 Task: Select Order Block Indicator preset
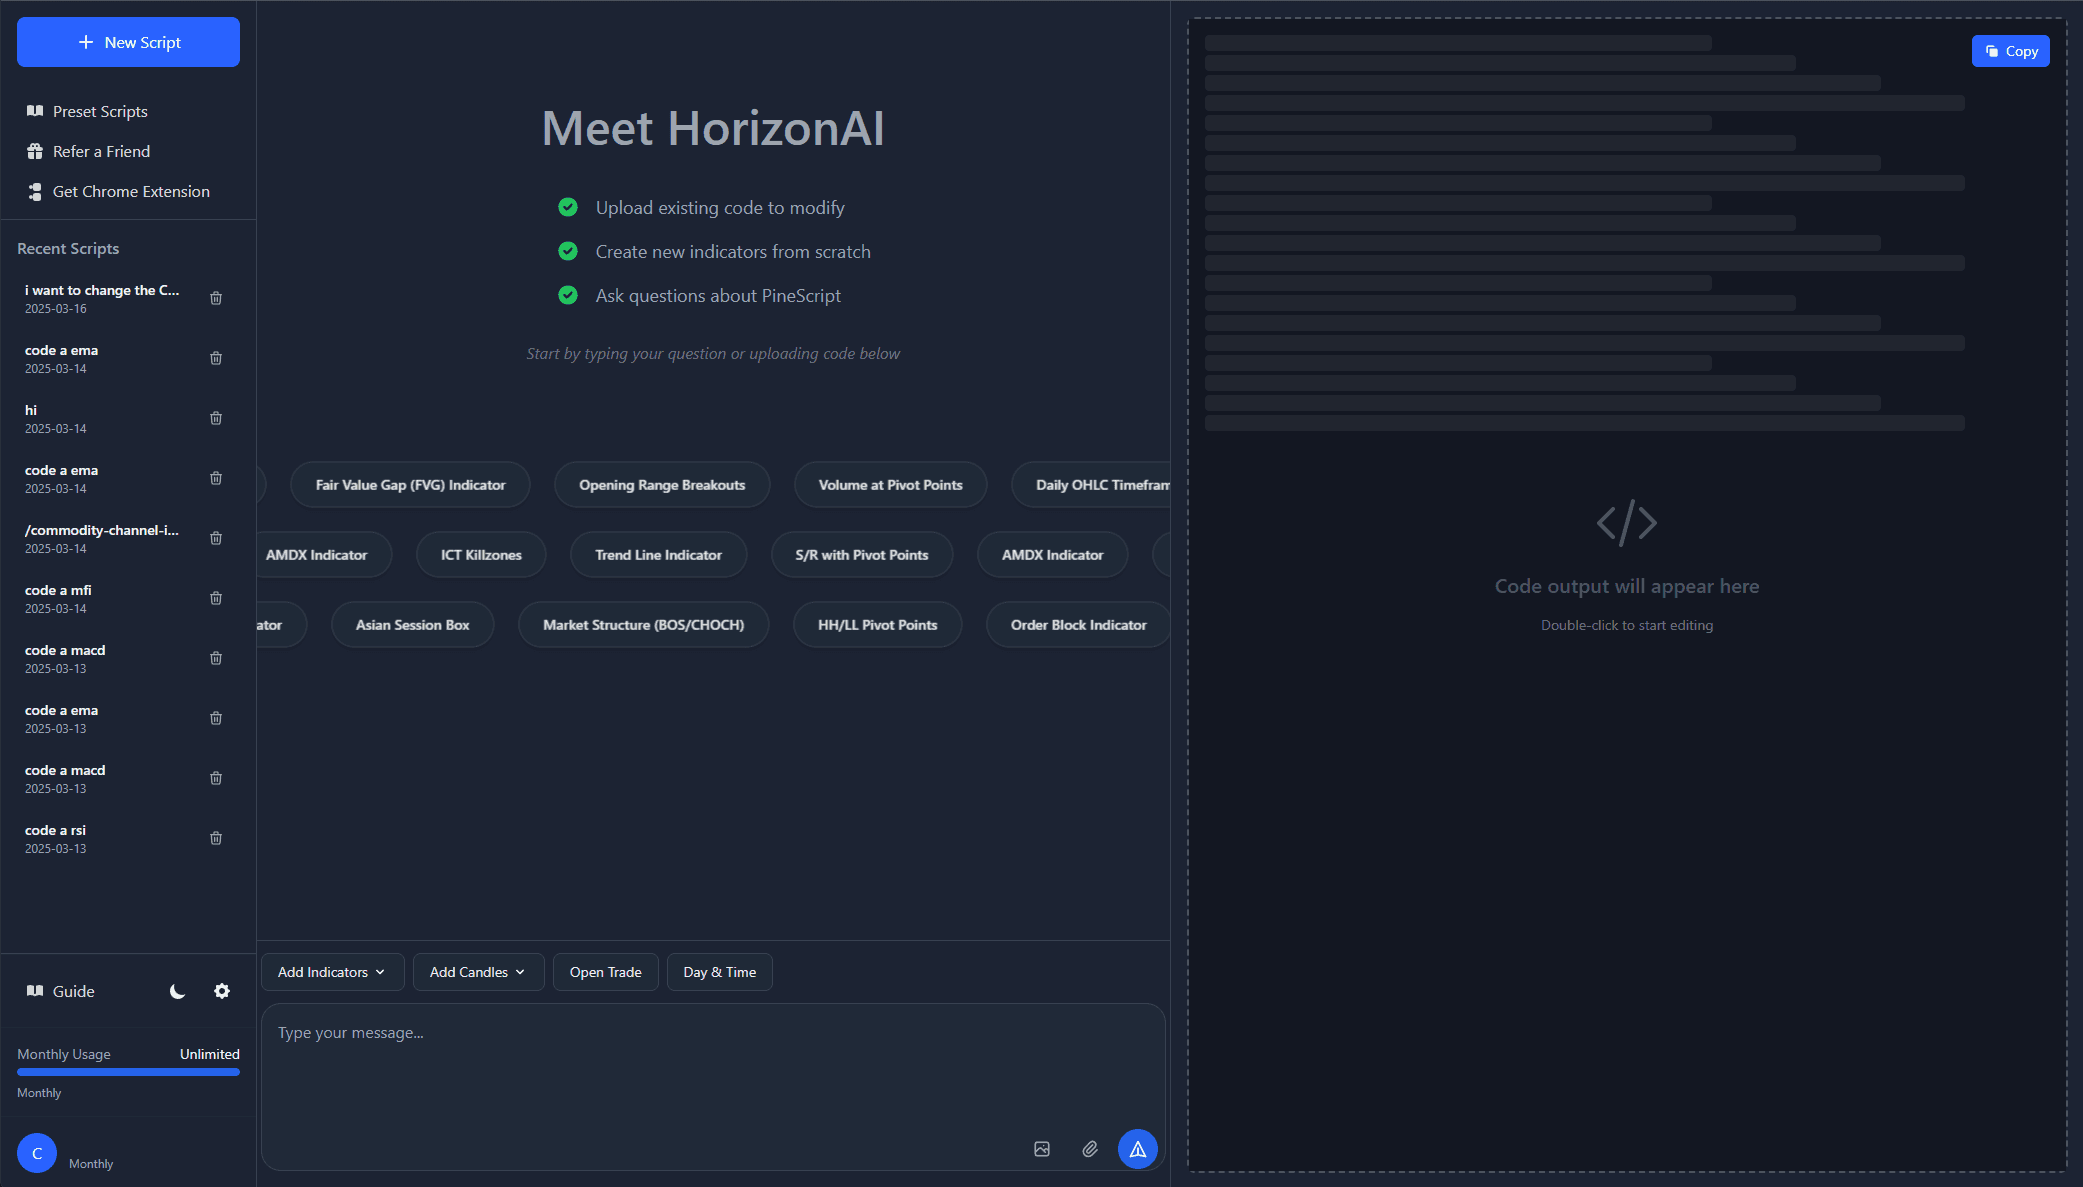1078,625
